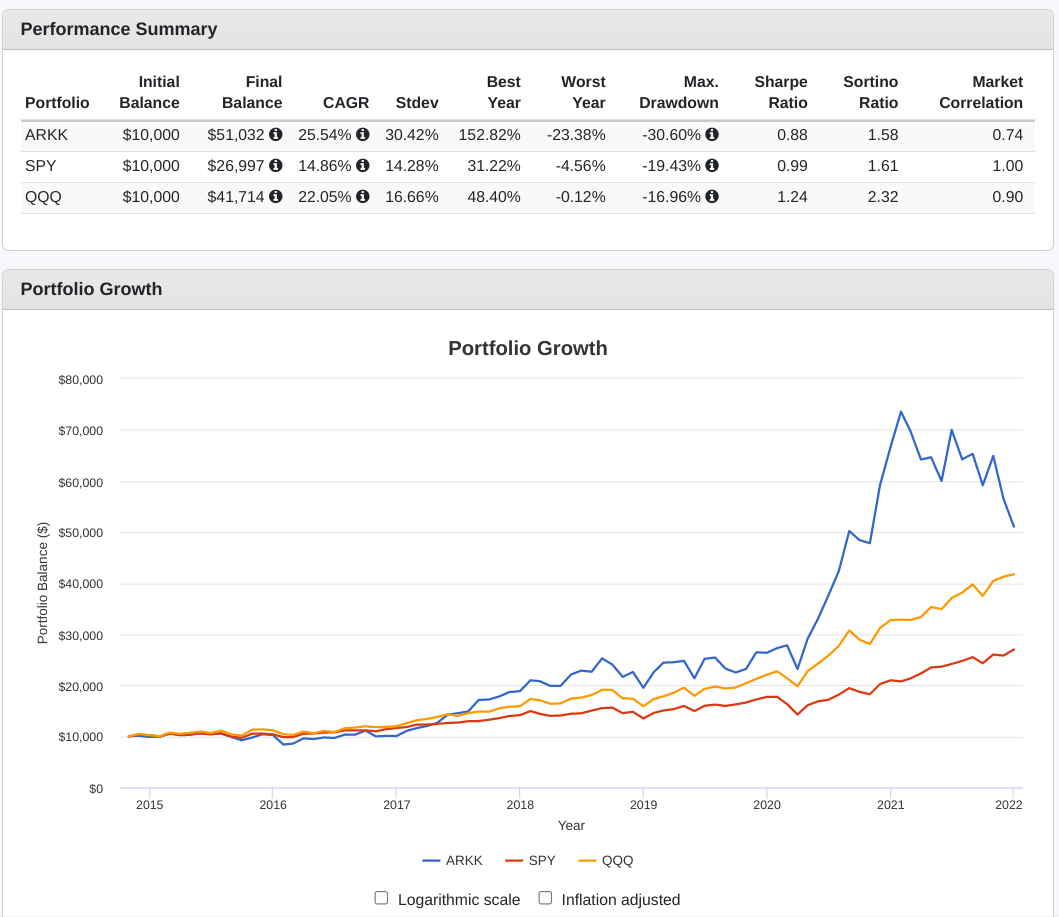
Task: Select the Initial Balance column header
Action: click(149, 93)
